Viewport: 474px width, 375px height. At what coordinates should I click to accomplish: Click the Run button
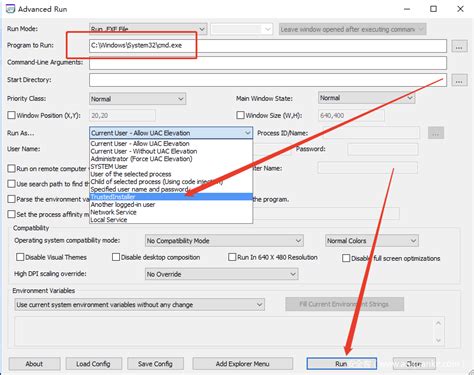coord(342,364)
